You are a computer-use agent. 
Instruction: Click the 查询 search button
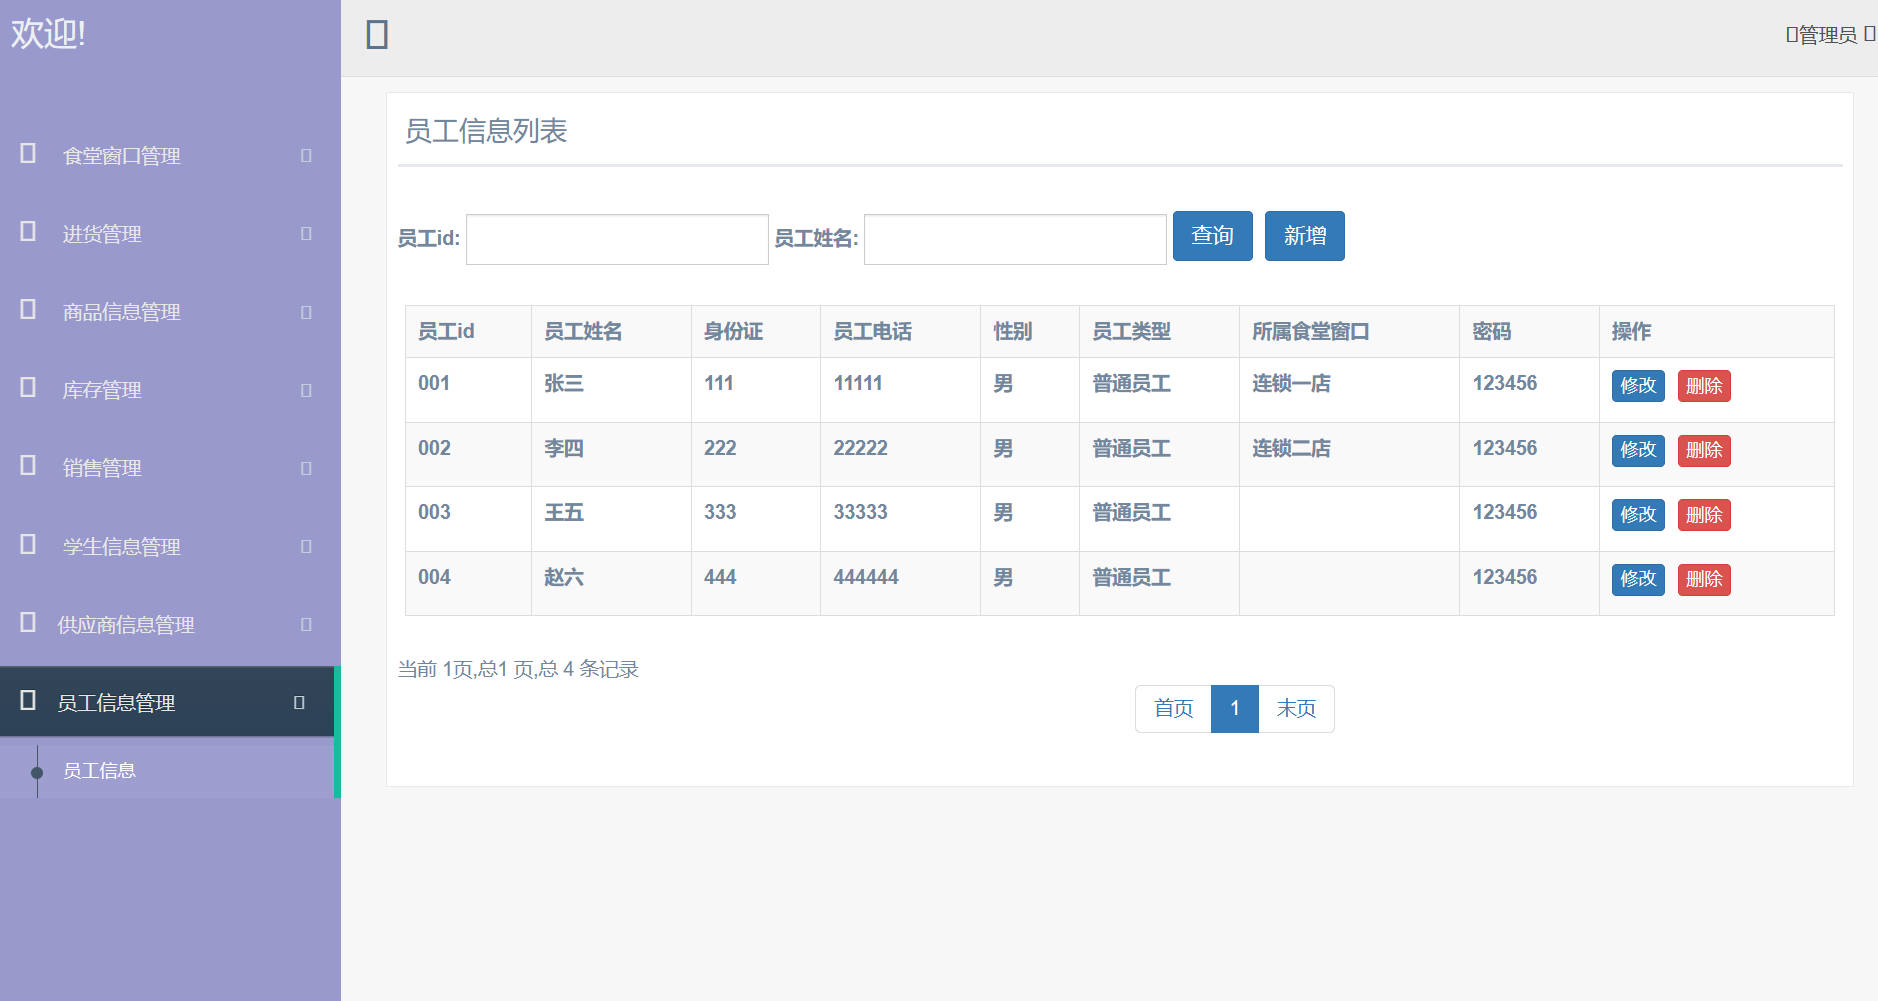coord(1212,236)
